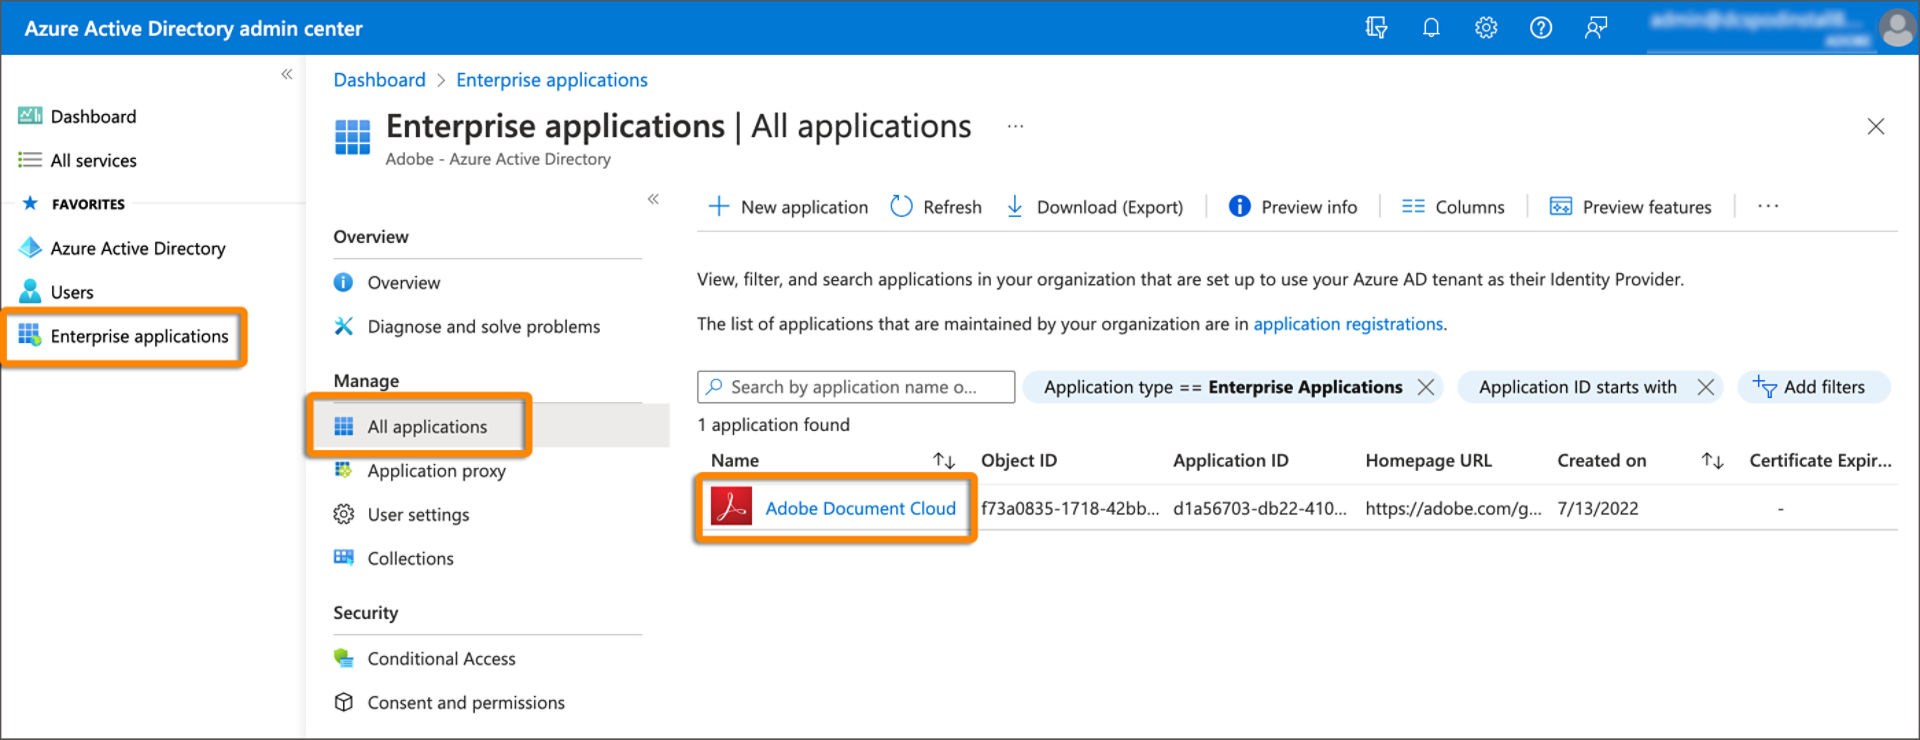Open the Adobe Document Cloud application
The width and height of the screenshot is (1920, 740).
[x=860, y=508]
